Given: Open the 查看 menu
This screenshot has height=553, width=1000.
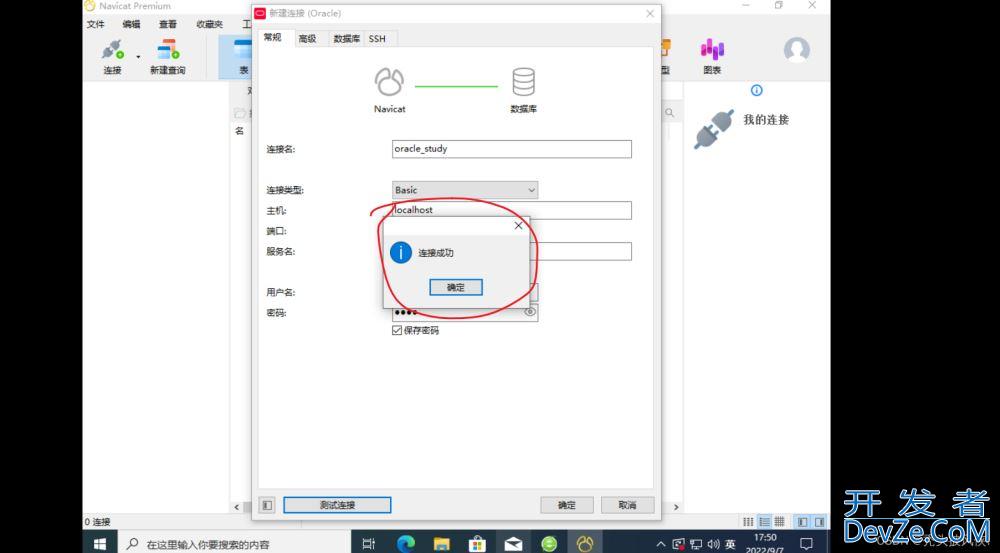Looking at the screenshot, I should click(x=168, y=24).
